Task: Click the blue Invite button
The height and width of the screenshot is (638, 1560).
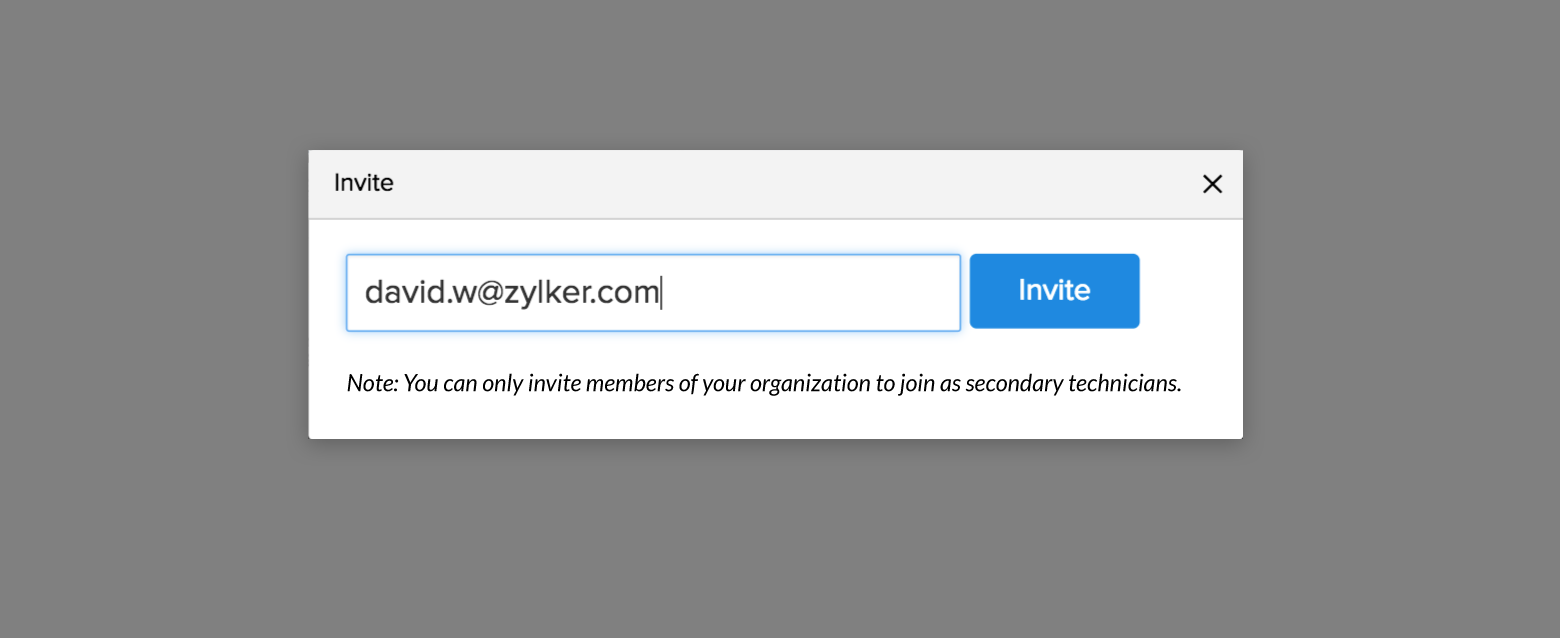Action: pyautogui.click(x=1054, y=291)
